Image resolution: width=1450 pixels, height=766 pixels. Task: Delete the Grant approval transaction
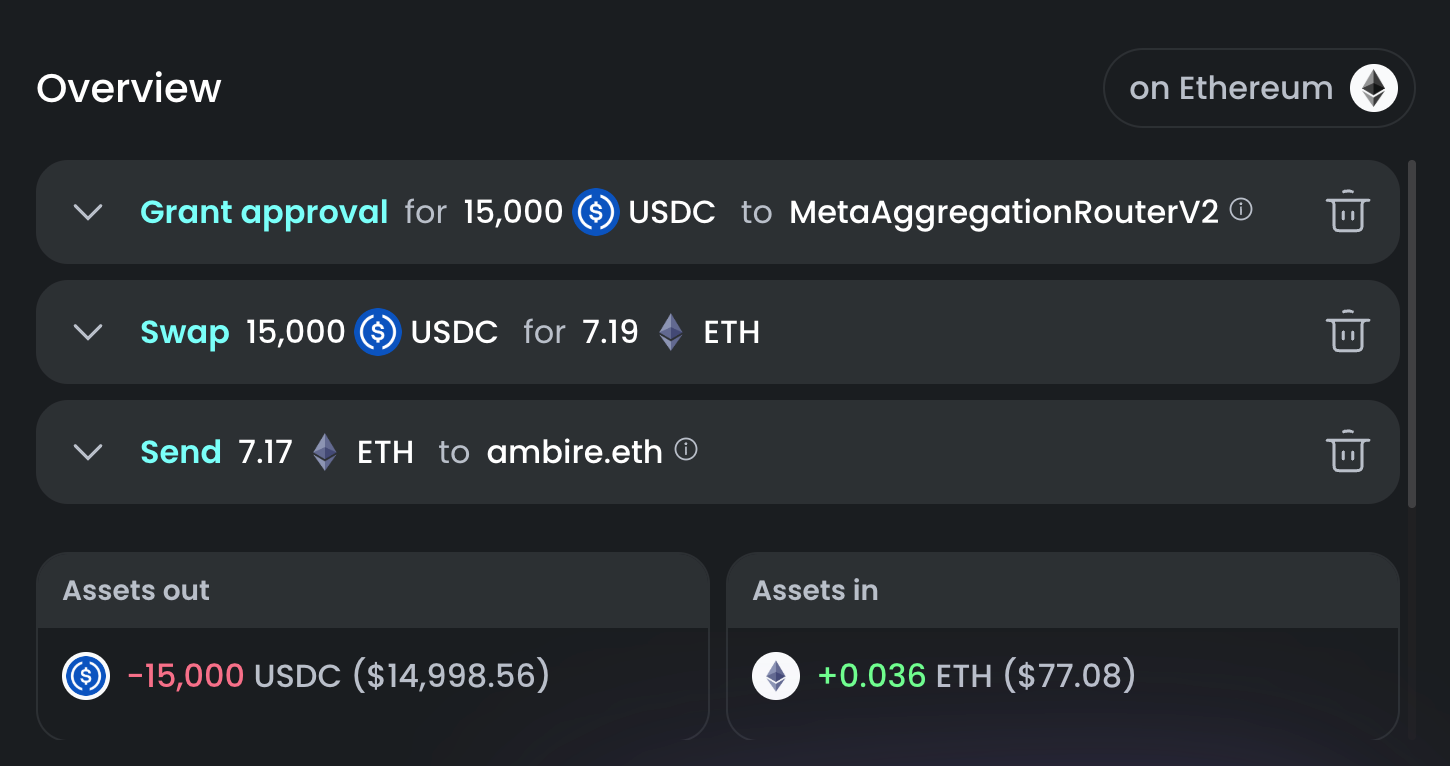coord(1347,212)
